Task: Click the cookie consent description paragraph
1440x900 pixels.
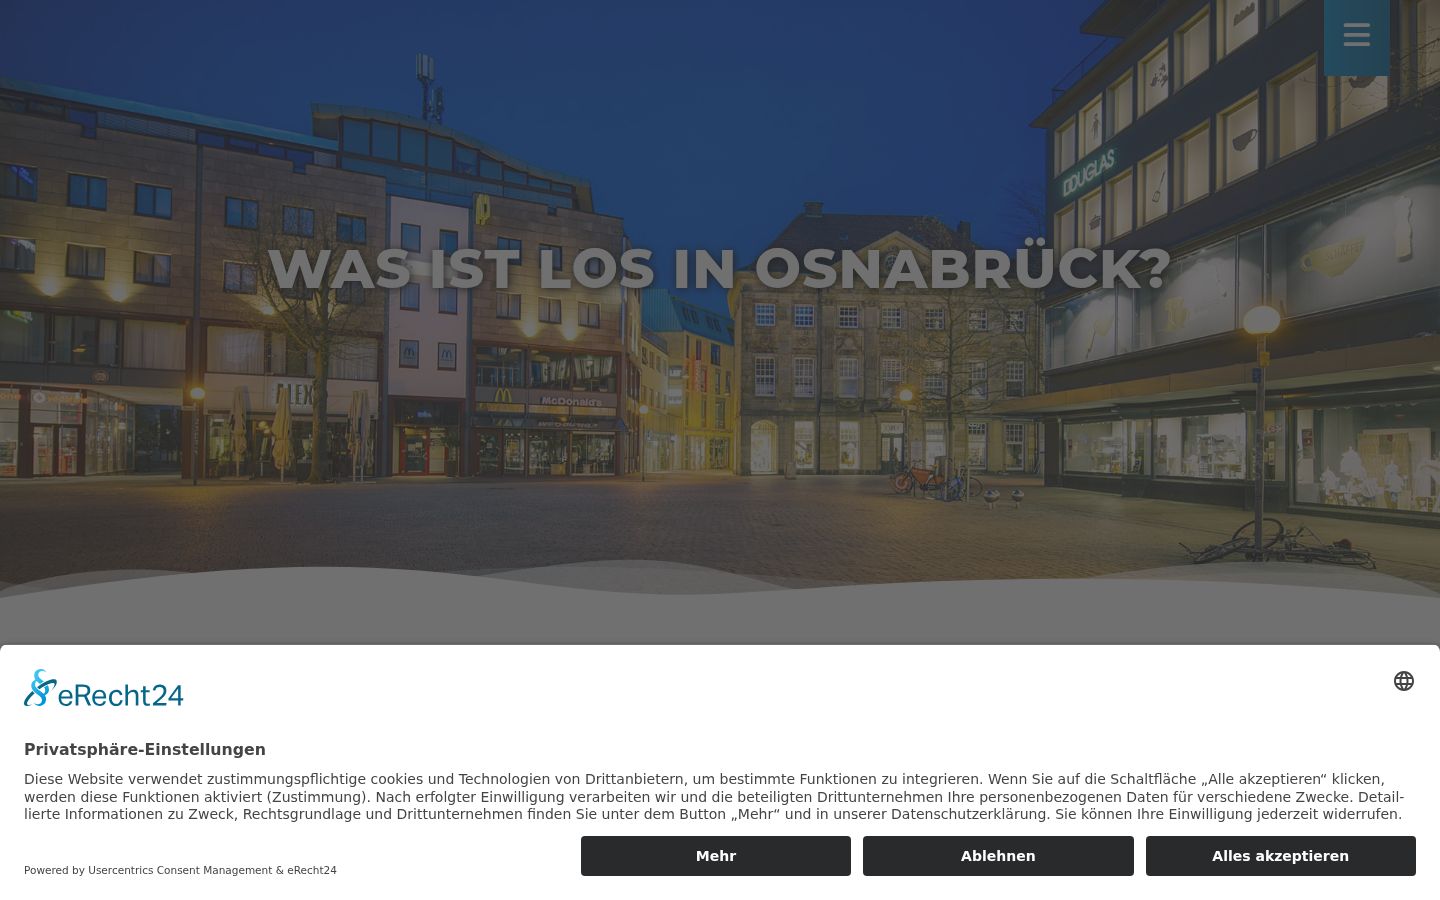Action: [714, 797]
